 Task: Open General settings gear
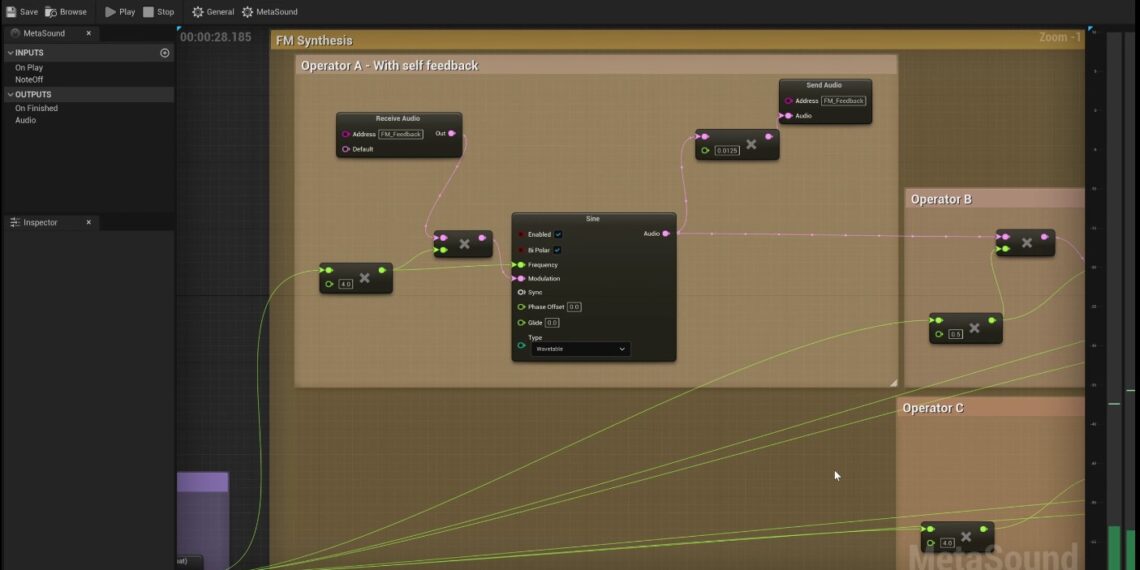click(197, 12)
